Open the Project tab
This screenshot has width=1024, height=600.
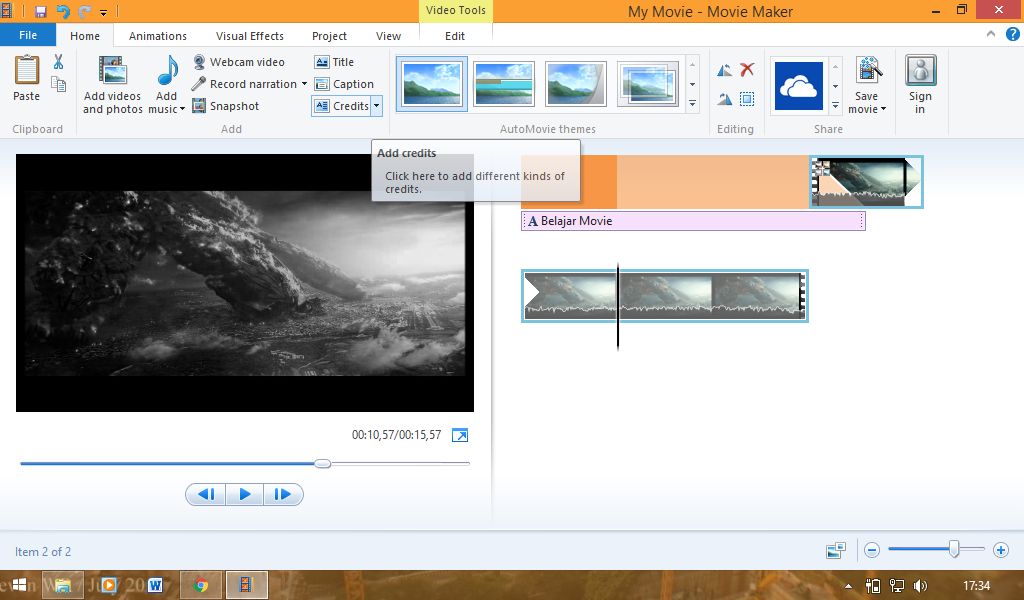pyautogui.click(x=329, y=36)
